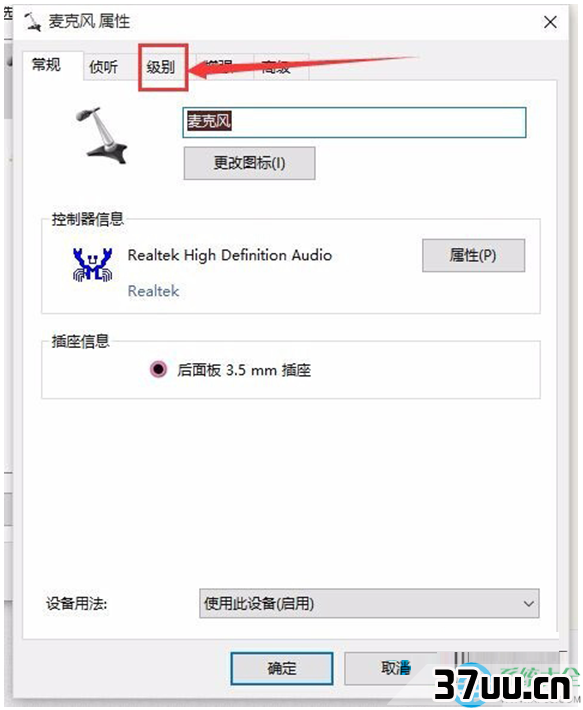
Task: Click the Realtek manufacturer link text
Action: pyautogui.click(x=153, y=291)
